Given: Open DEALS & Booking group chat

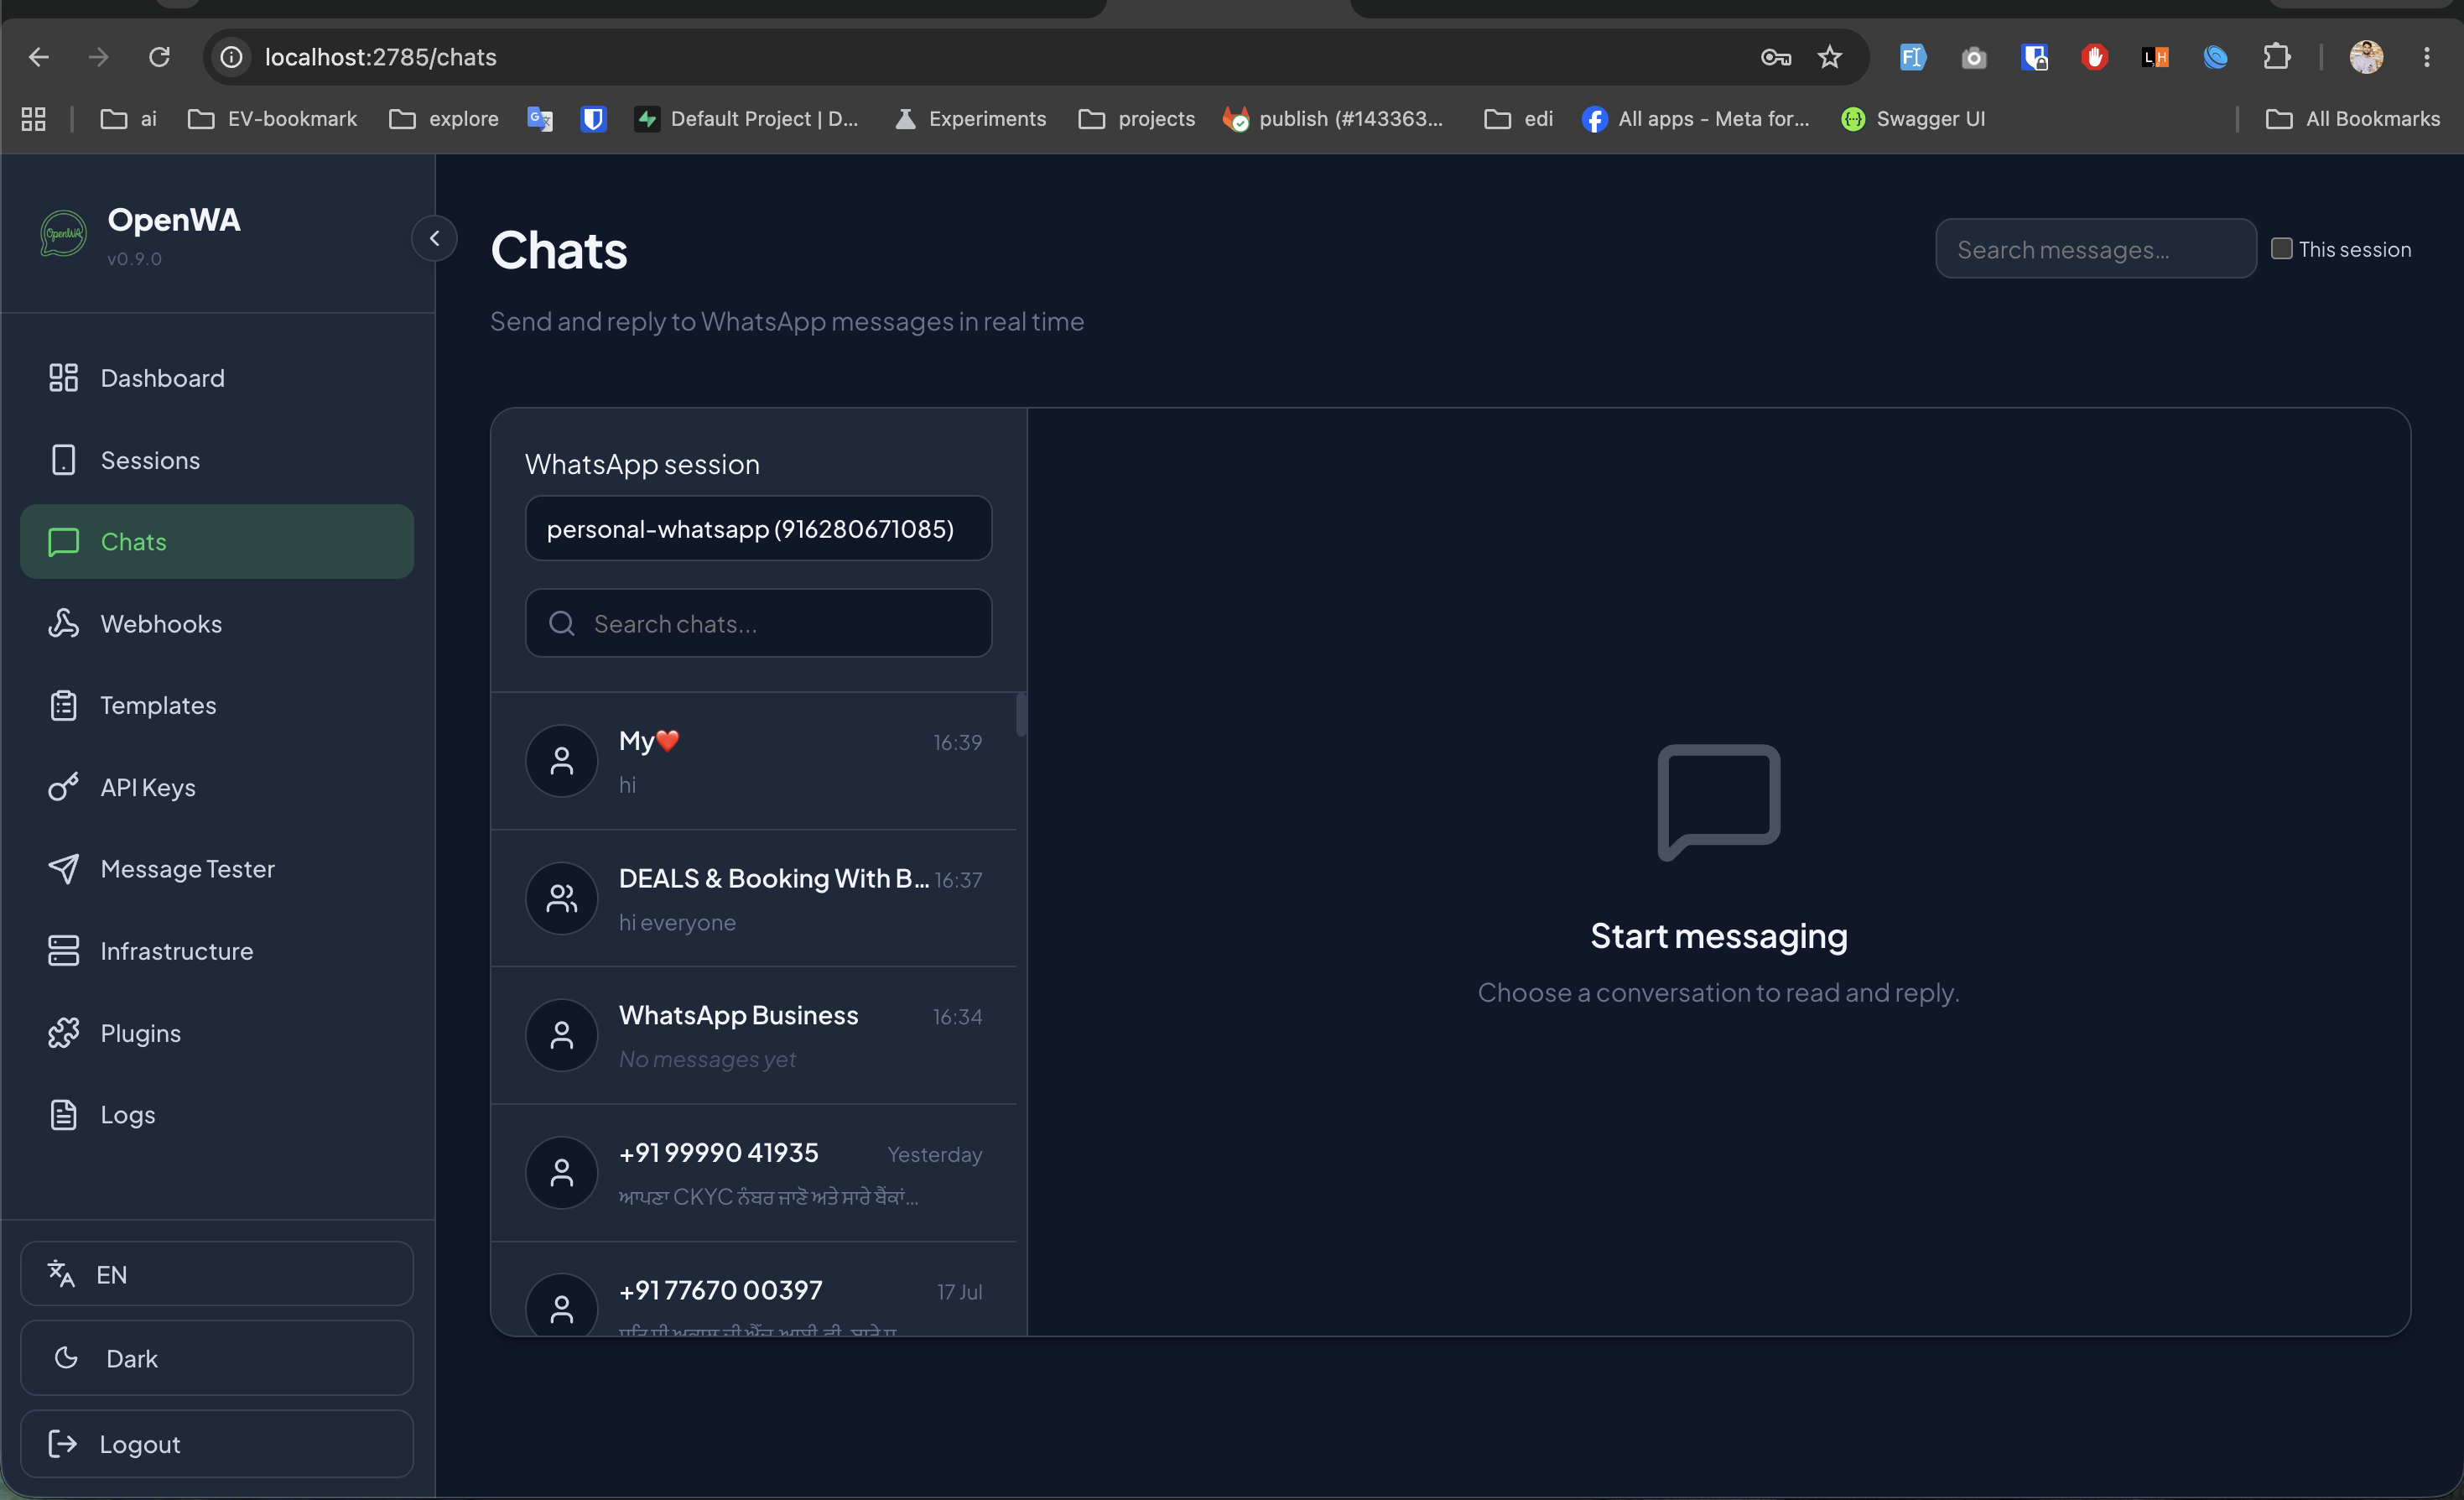Looking at the screenshot, I should [754, 898].
